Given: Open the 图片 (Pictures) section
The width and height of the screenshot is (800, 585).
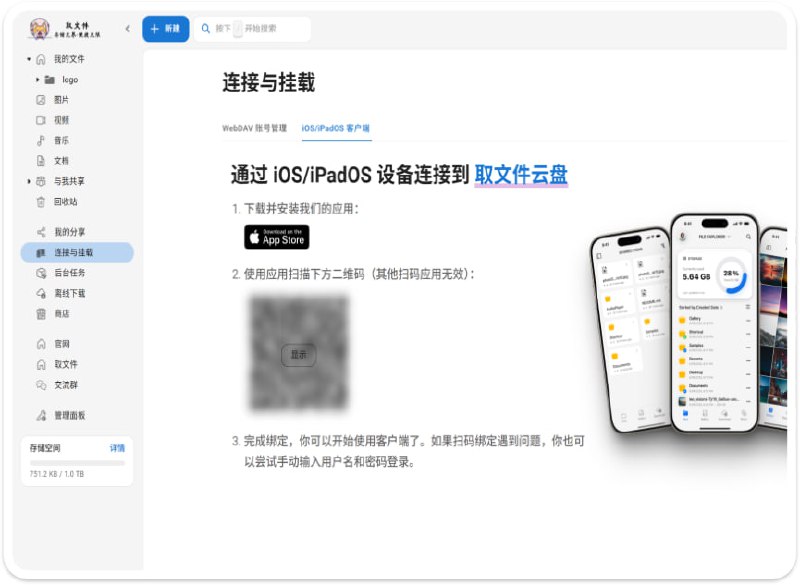Looking at the screenshot, I should click(60, 100).
